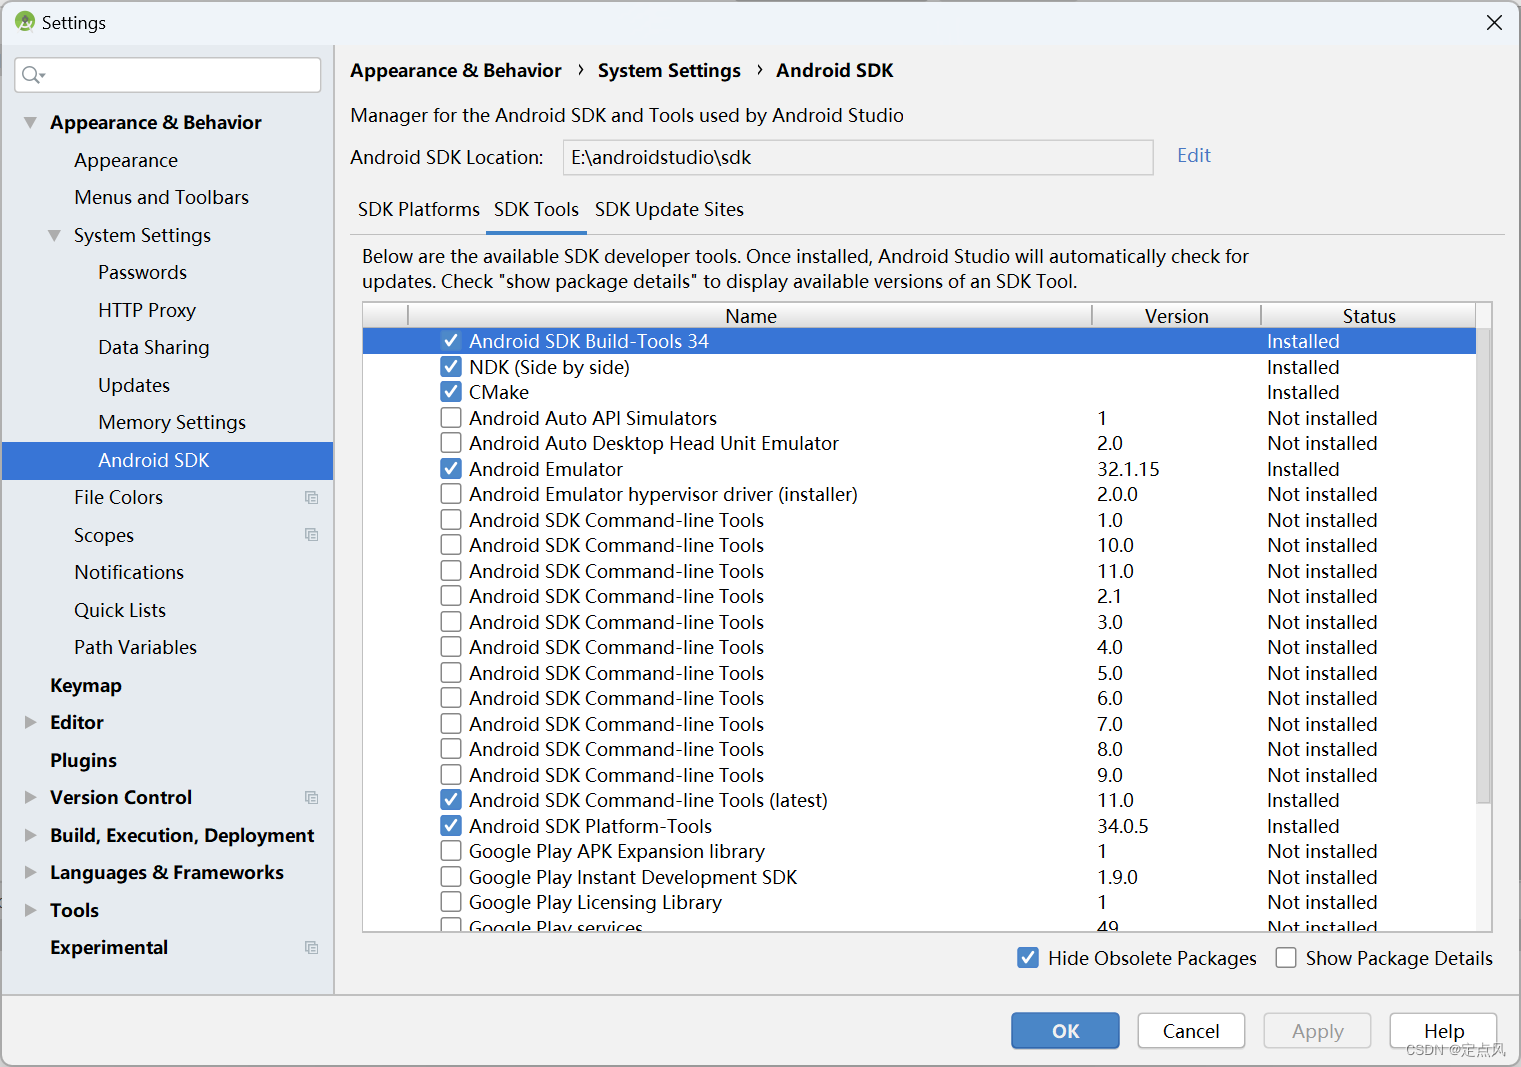The height and width of the screenshot is (1067, 1521).
Task: Click the Android Studio logo in title bar
Action: point(25,22)
